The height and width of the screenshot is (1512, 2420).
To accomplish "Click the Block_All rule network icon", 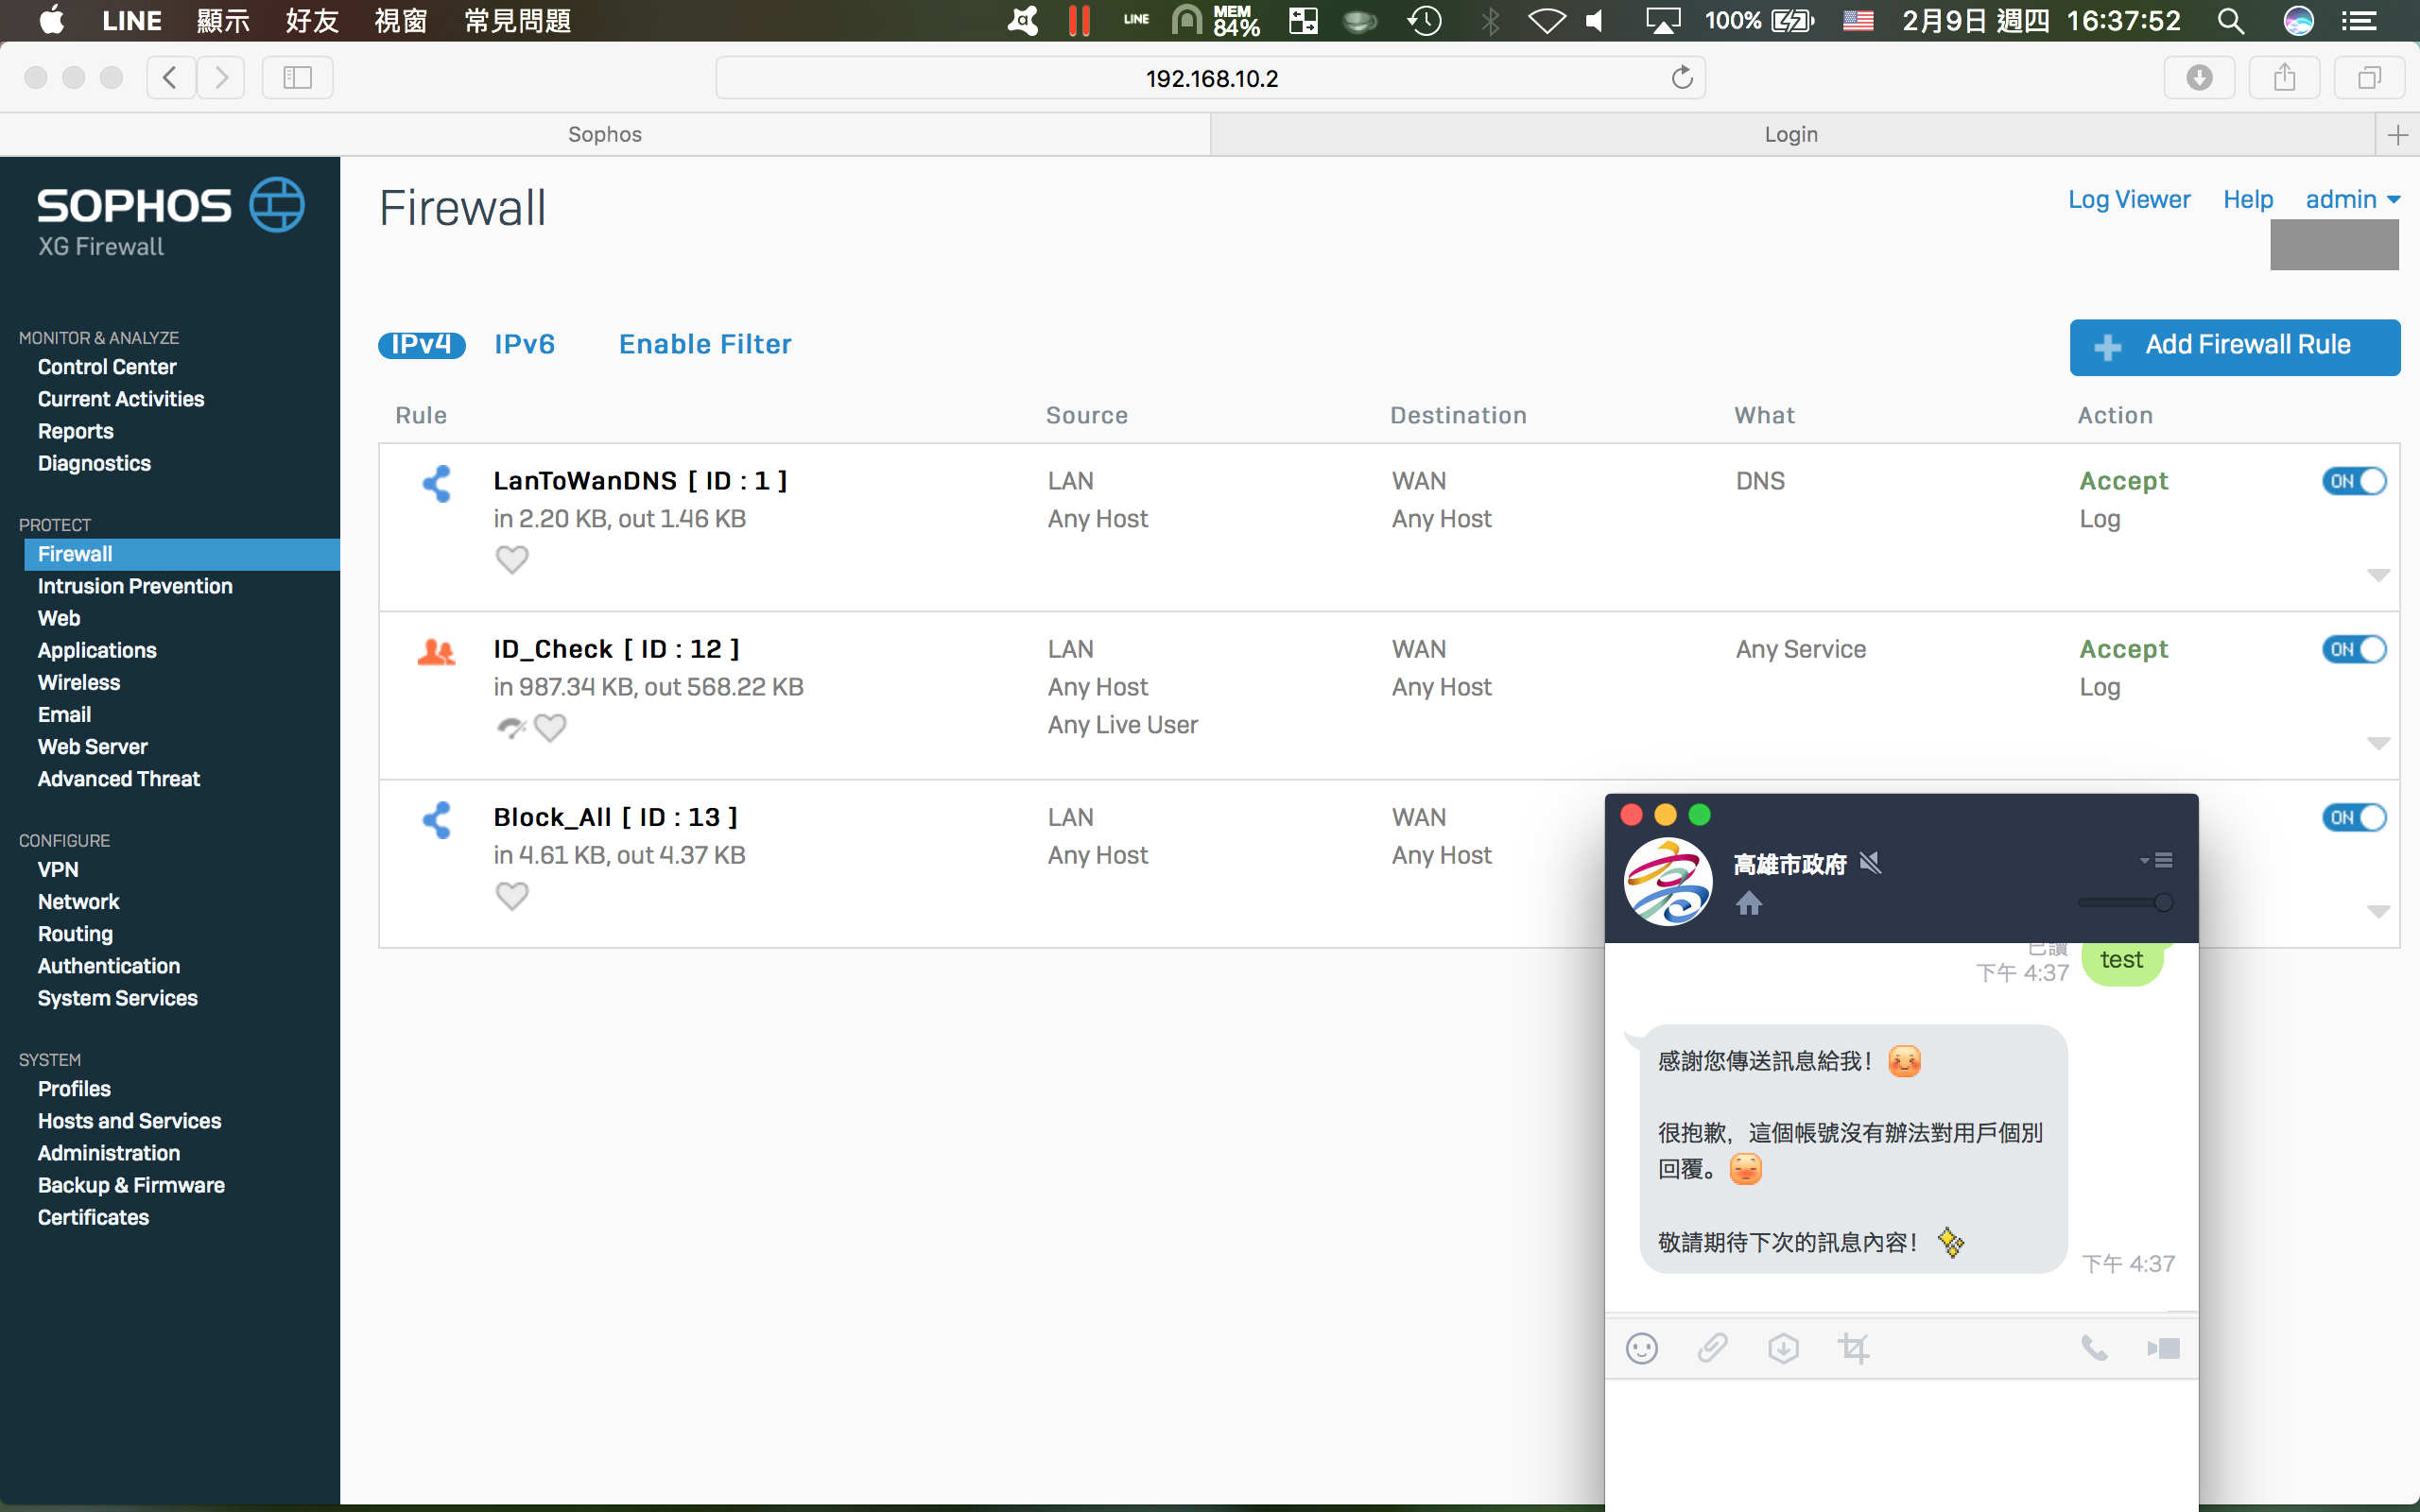I will [436, 820].
